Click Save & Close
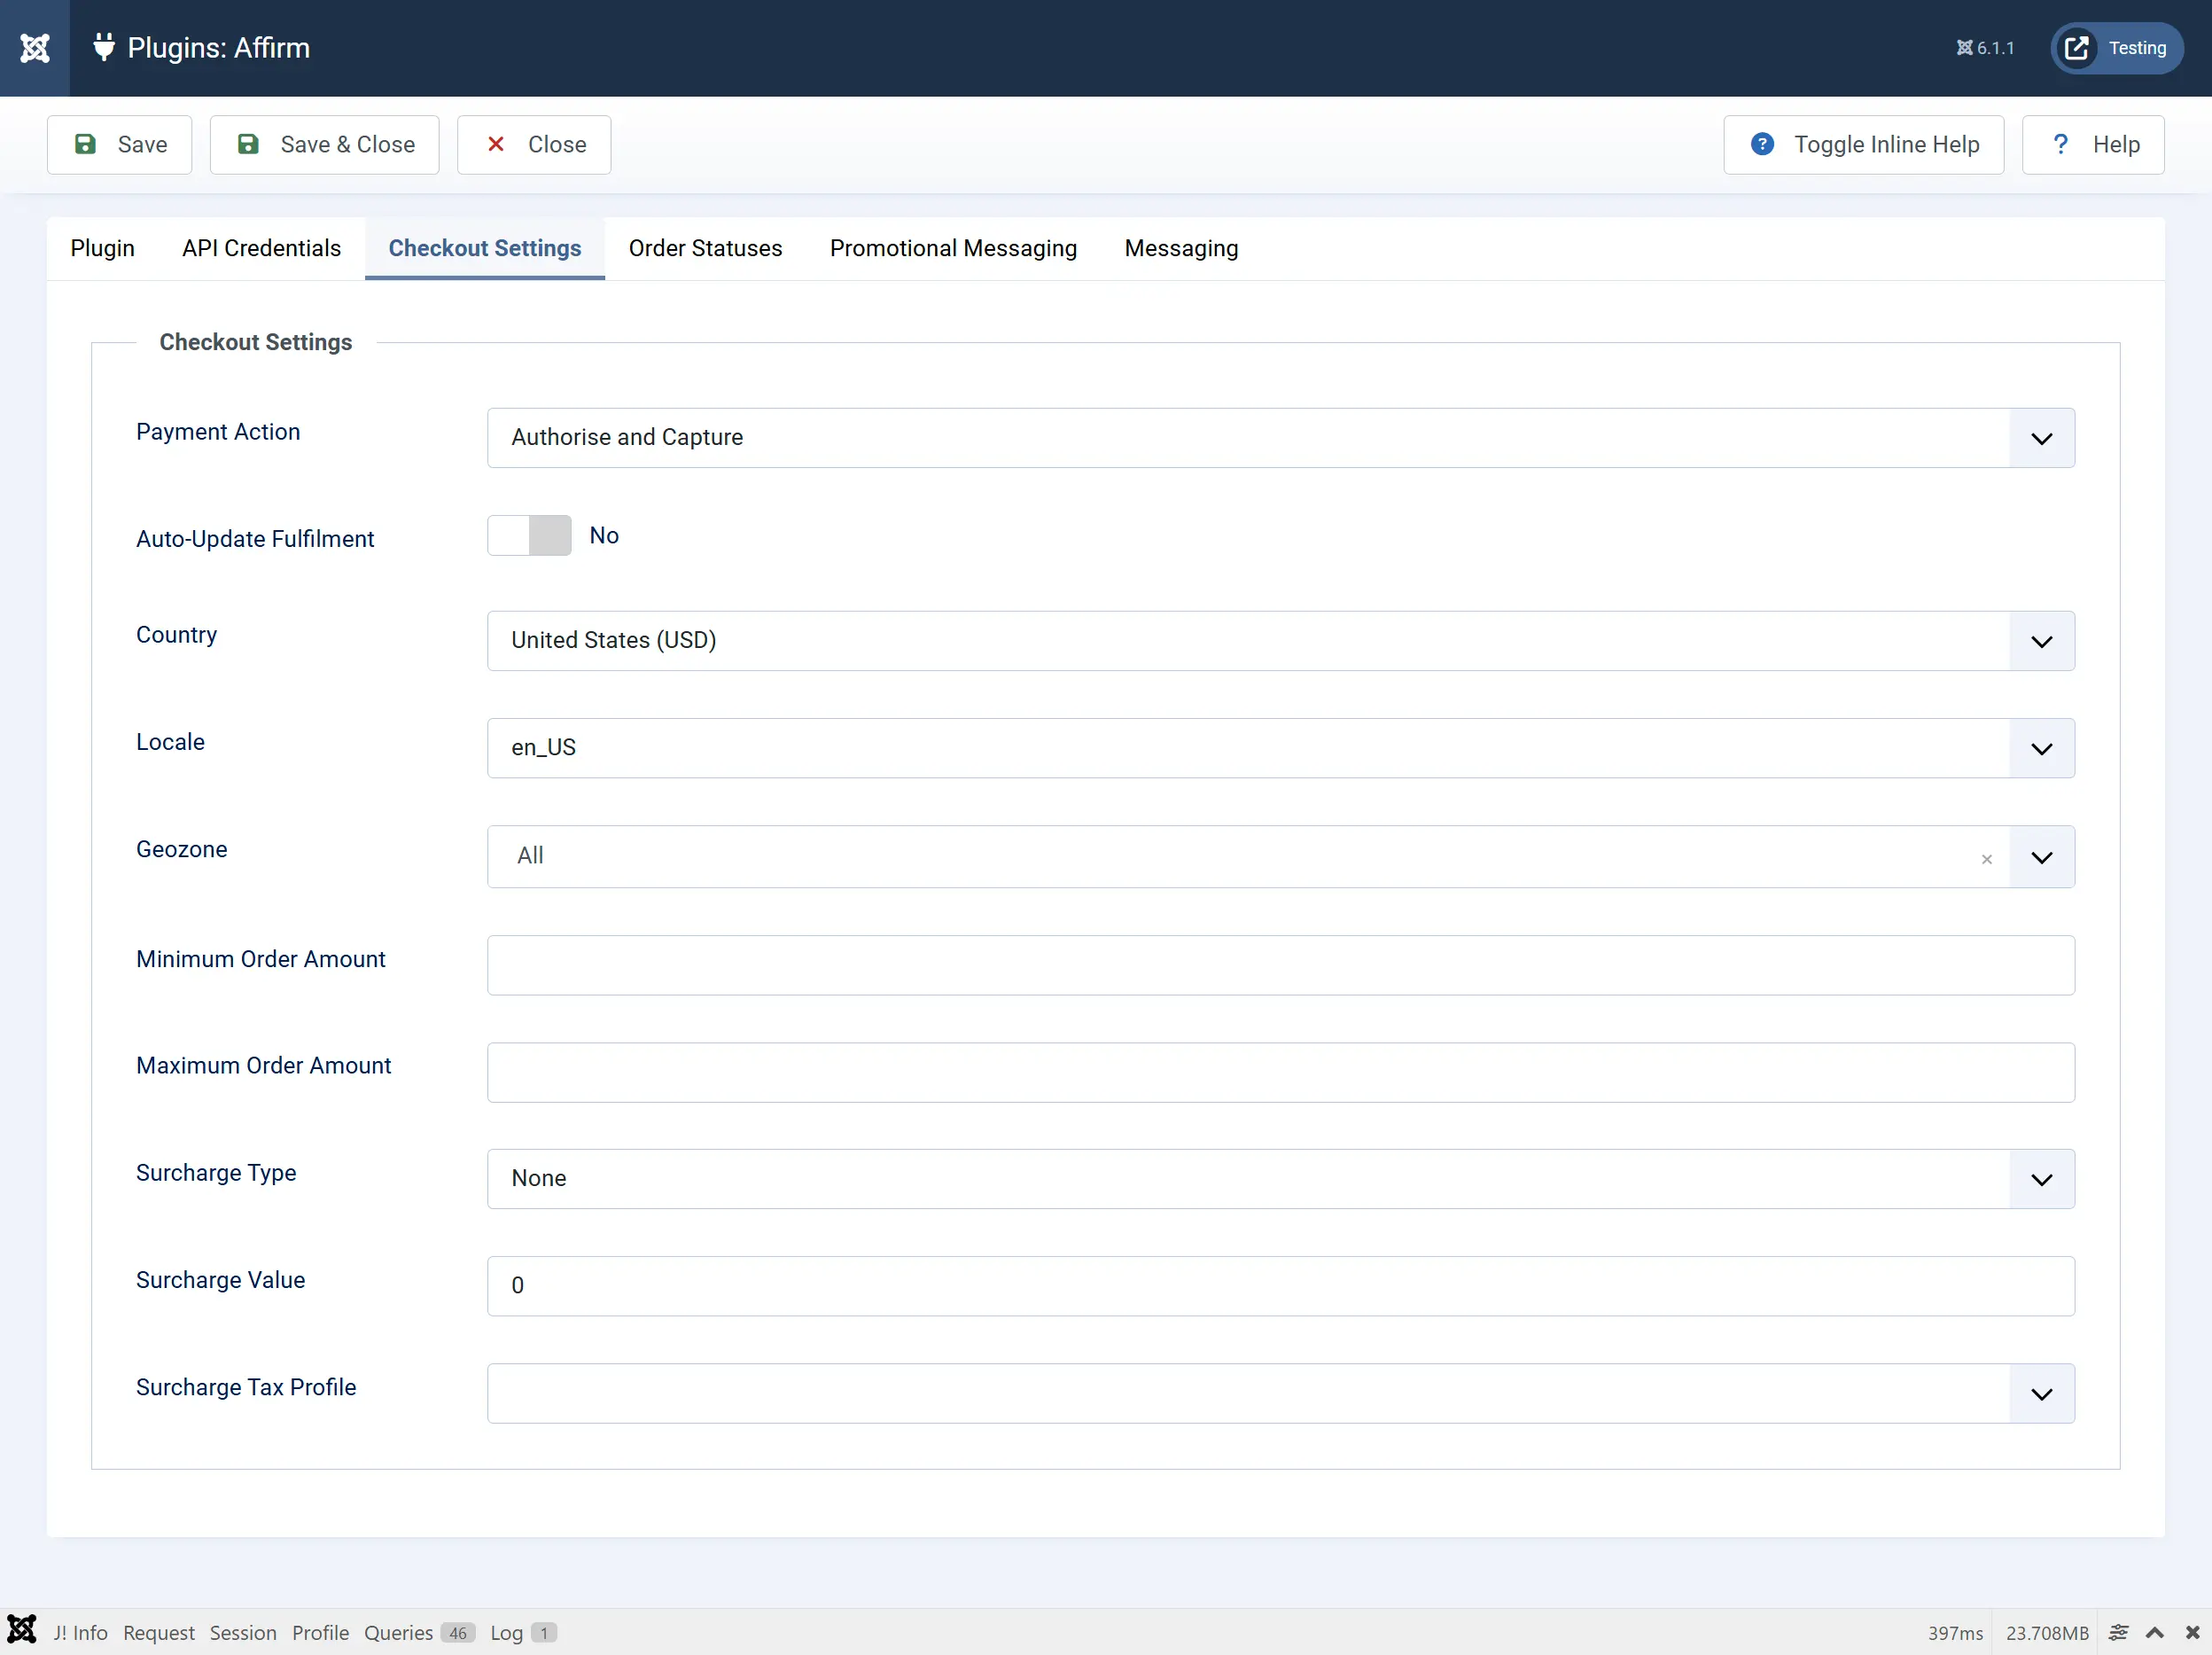The height and width of the screenshot is (1655, 2212). coord(325,145)
